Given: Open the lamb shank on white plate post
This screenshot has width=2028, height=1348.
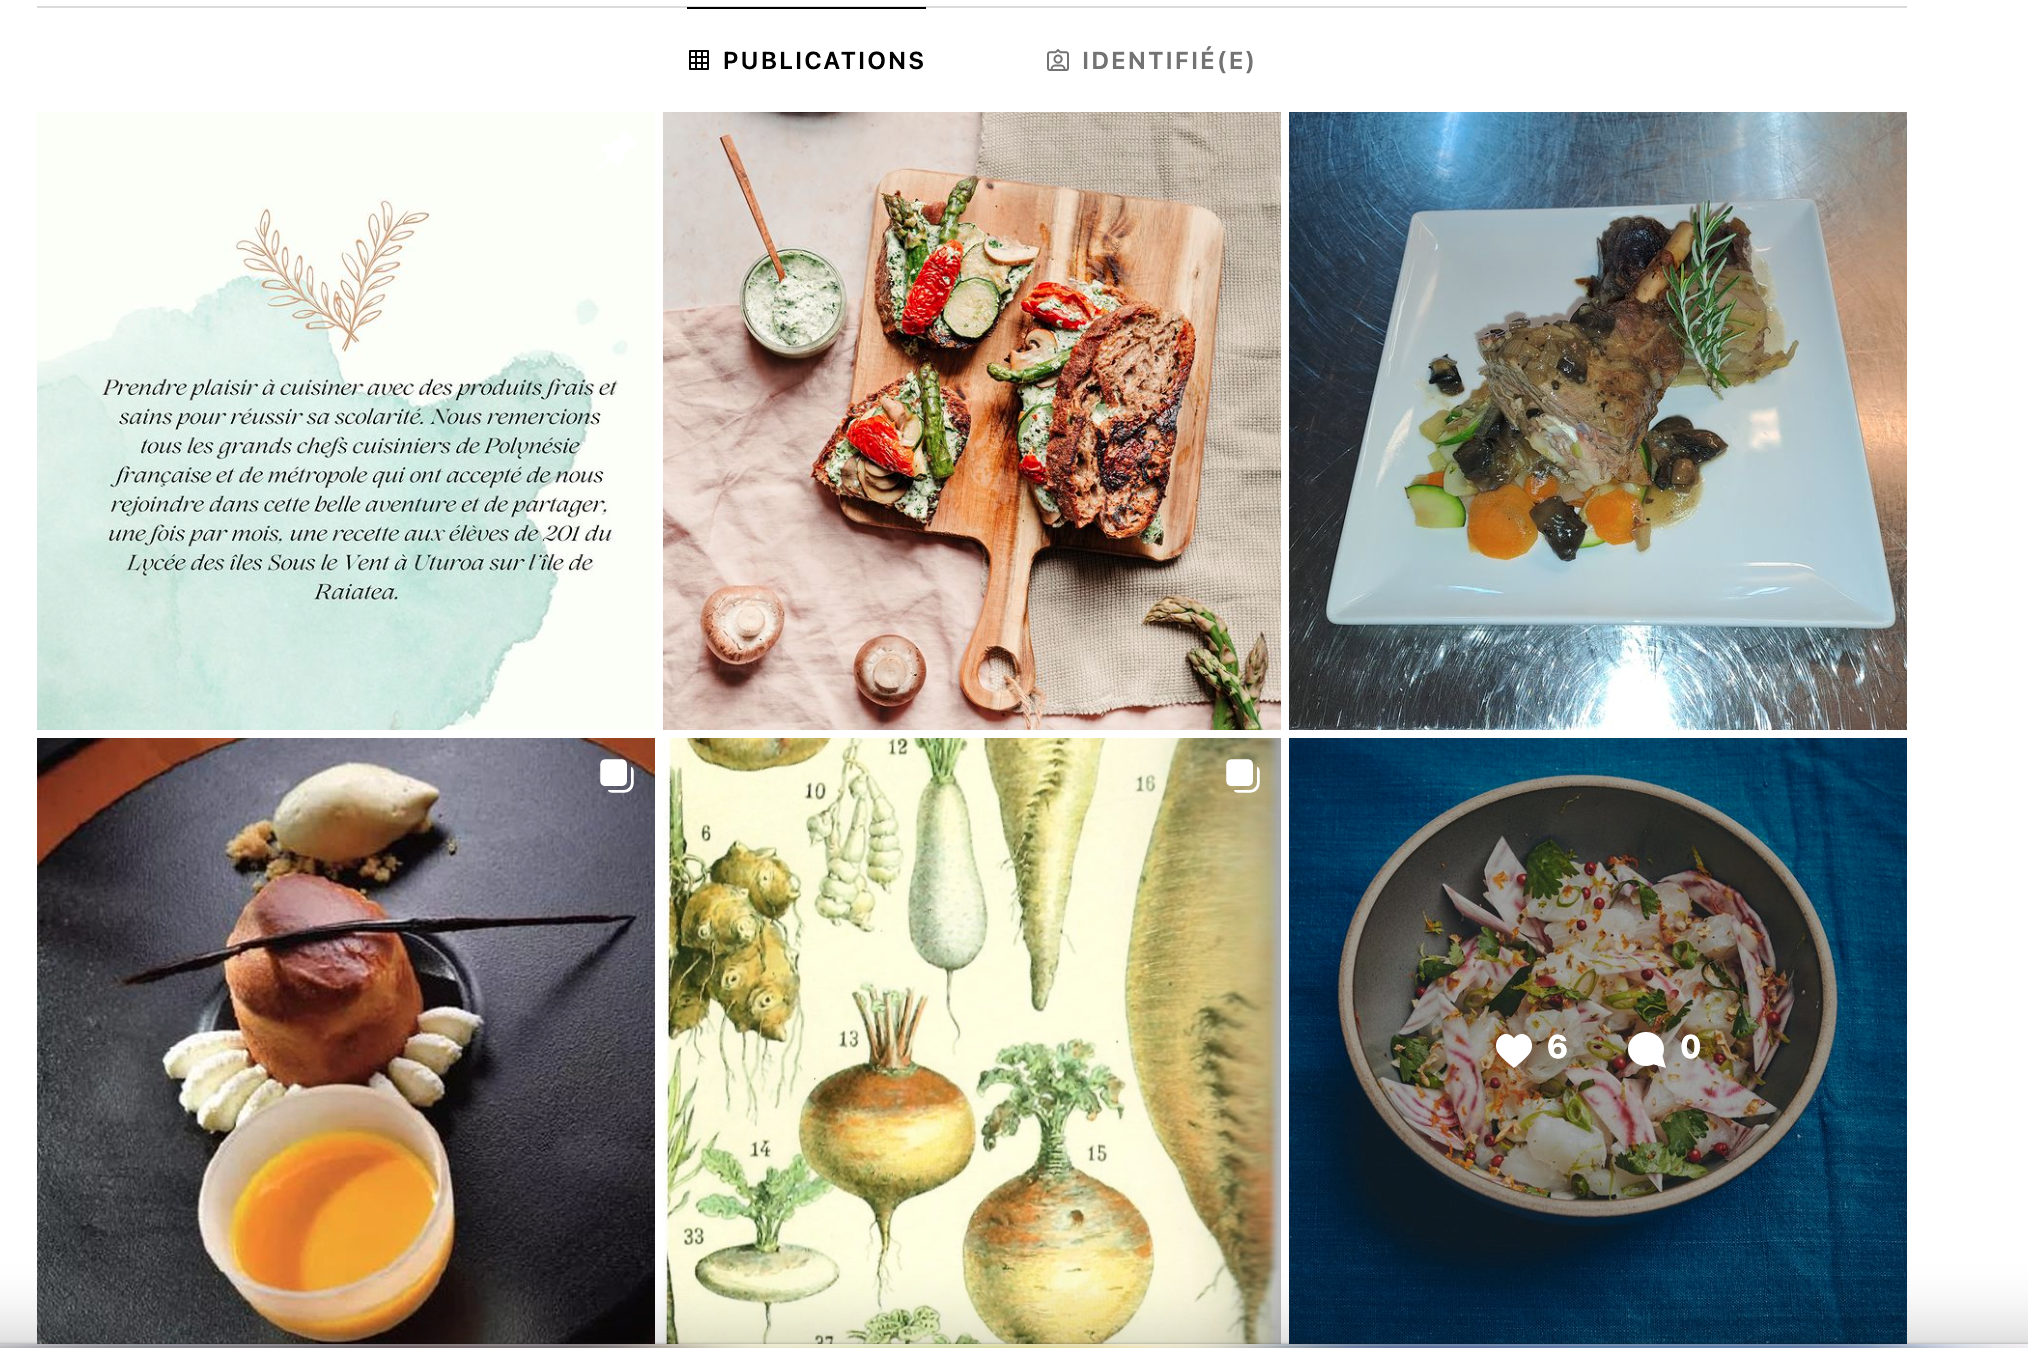Looking at the screenshot, I should click(x=1598, y=421).
